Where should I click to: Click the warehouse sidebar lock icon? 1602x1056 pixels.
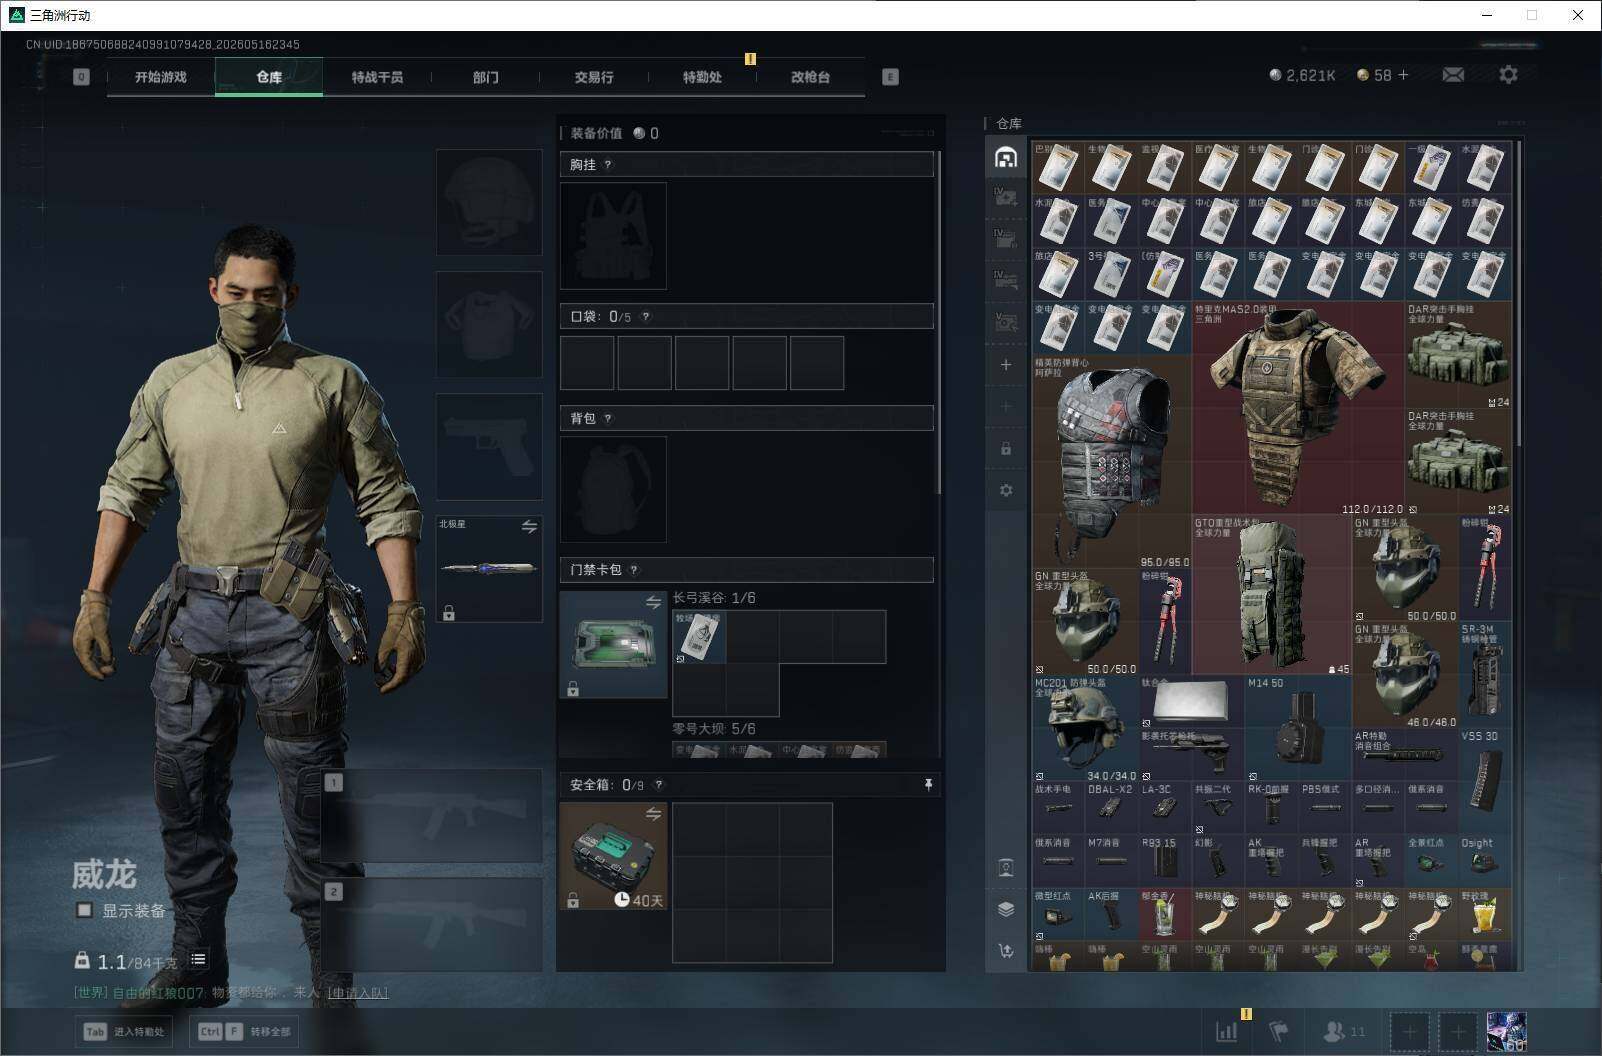tap(1006, 449)
